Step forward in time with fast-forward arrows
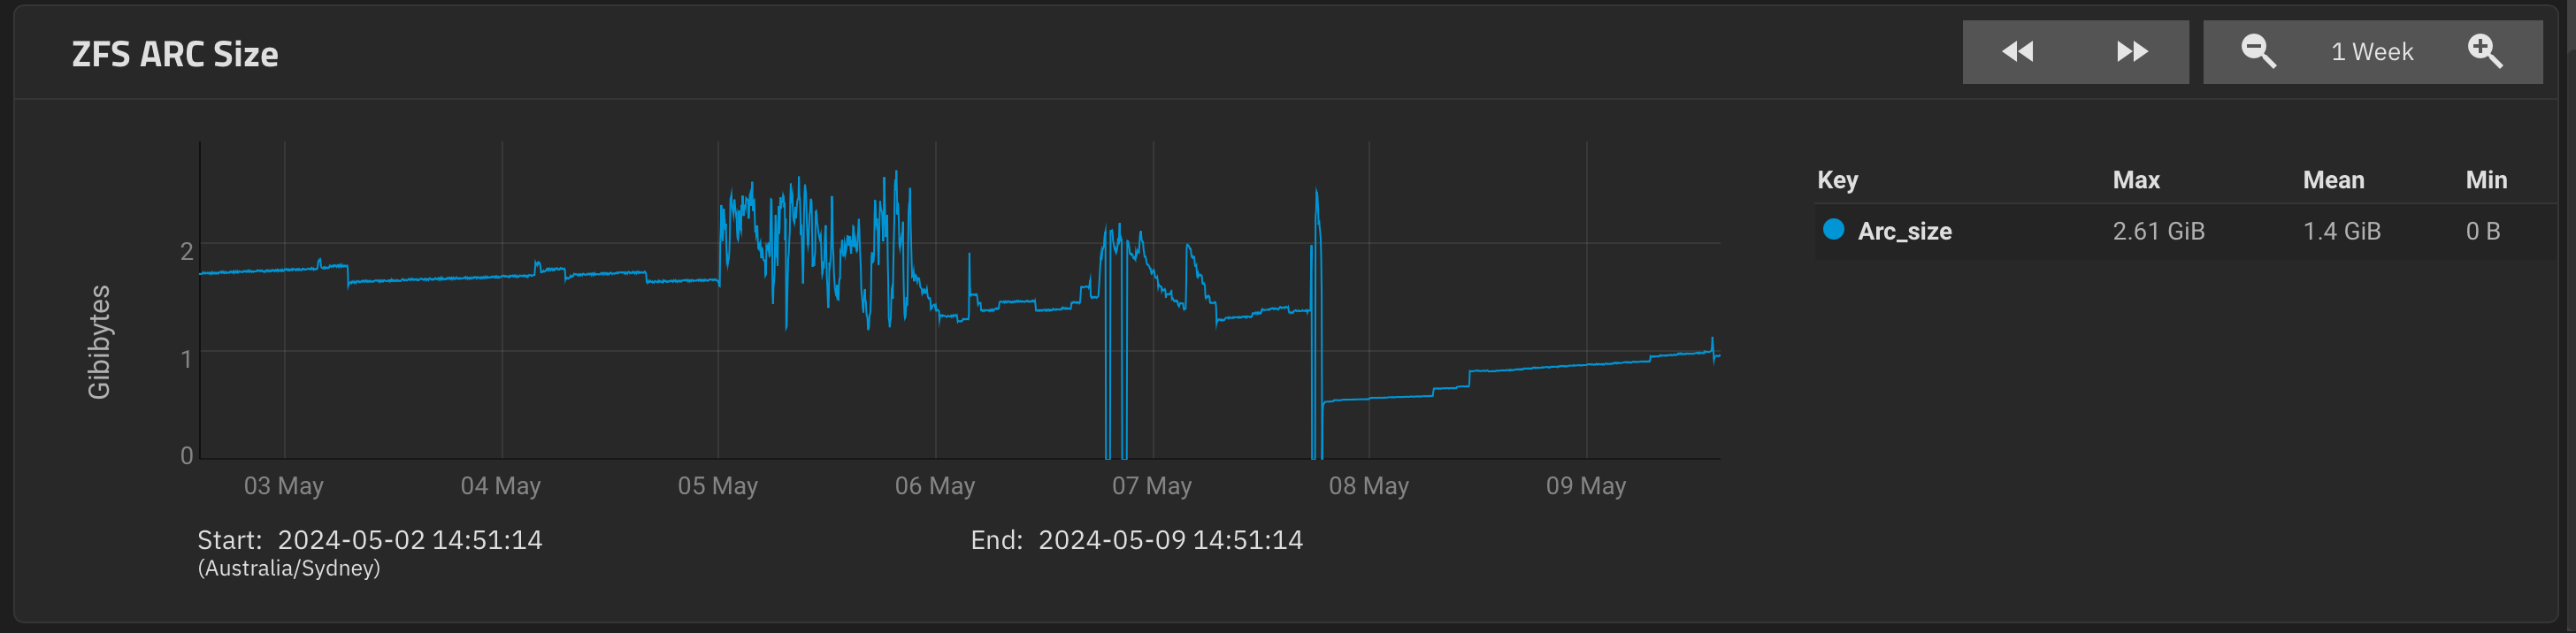This screenshot has height=633, width=2576. pyautogui.click(x=2132, y=52)
